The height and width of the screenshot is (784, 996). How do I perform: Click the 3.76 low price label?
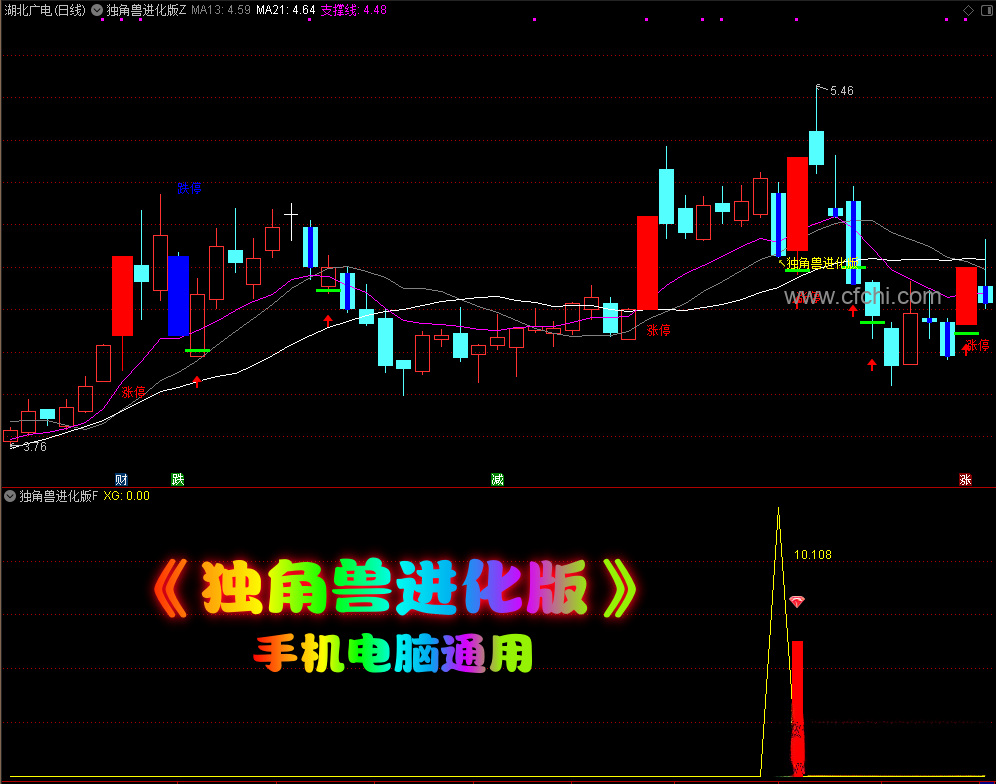point(35,447)
